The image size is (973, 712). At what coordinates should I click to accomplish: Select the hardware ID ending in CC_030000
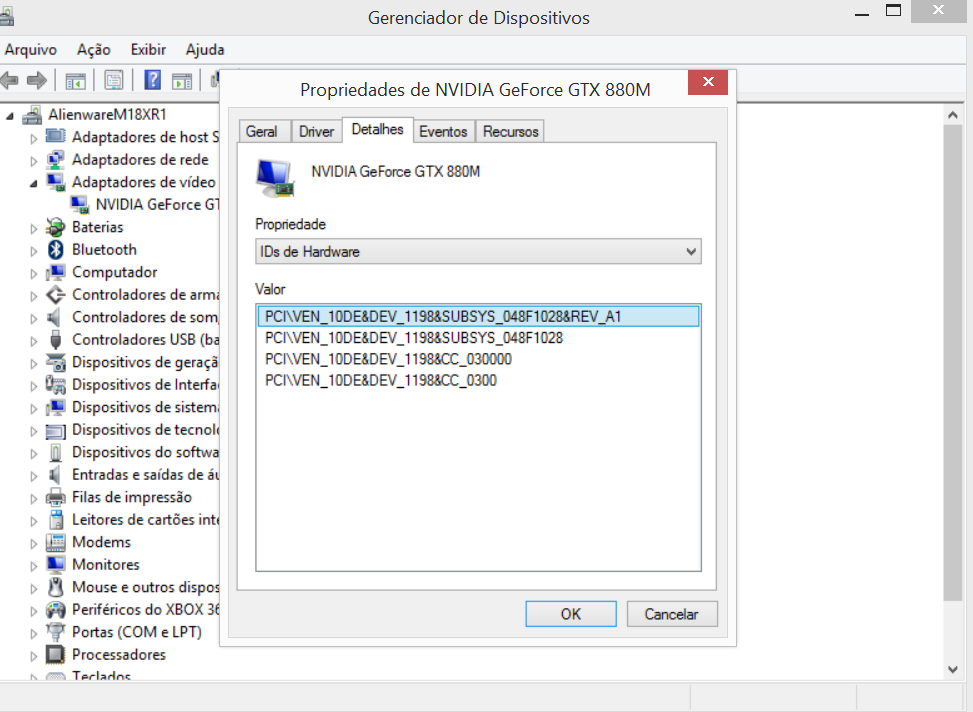(478, 359)
